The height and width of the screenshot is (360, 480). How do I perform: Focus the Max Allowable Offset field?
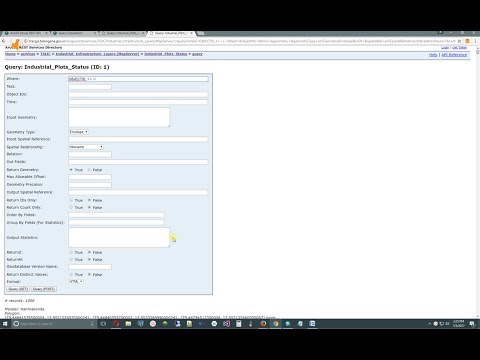click(x=90, y=177)
